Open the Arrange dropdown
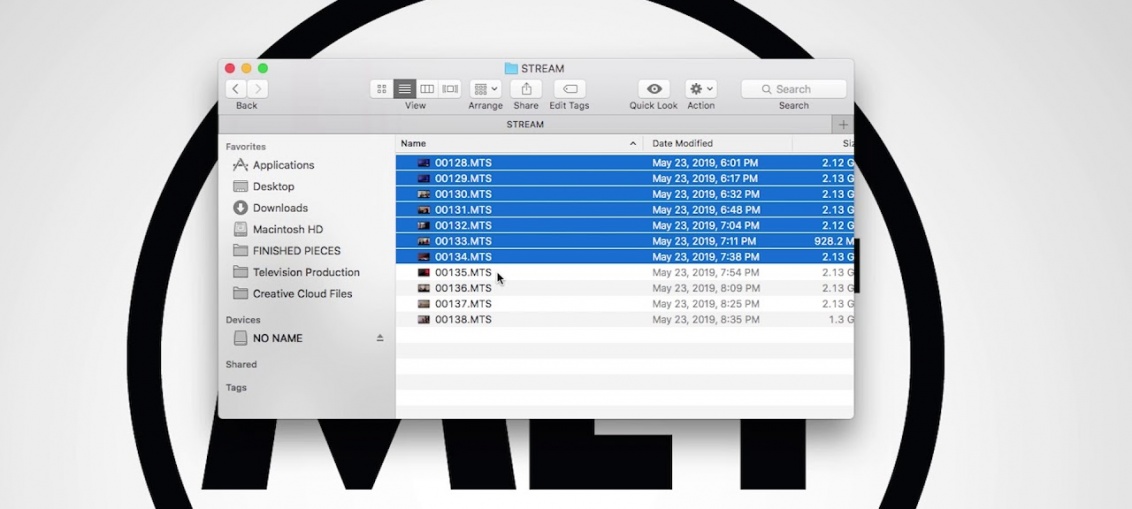Image resolution: width=1132 pixels, height=509 pixels. click(x=485, y=89)
